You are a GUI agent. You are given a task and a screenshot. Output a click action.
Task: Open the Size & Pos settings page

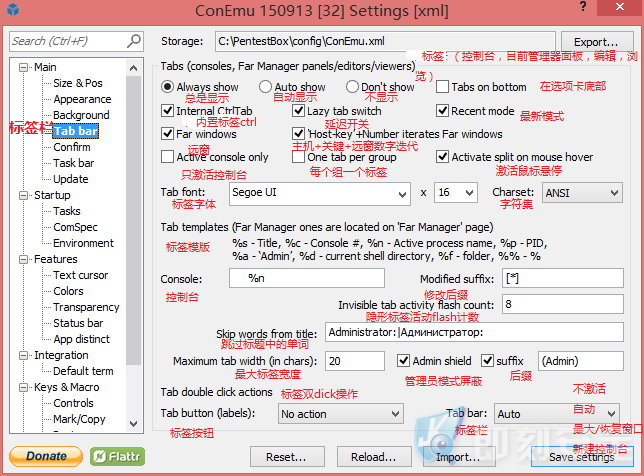[78, 83]
